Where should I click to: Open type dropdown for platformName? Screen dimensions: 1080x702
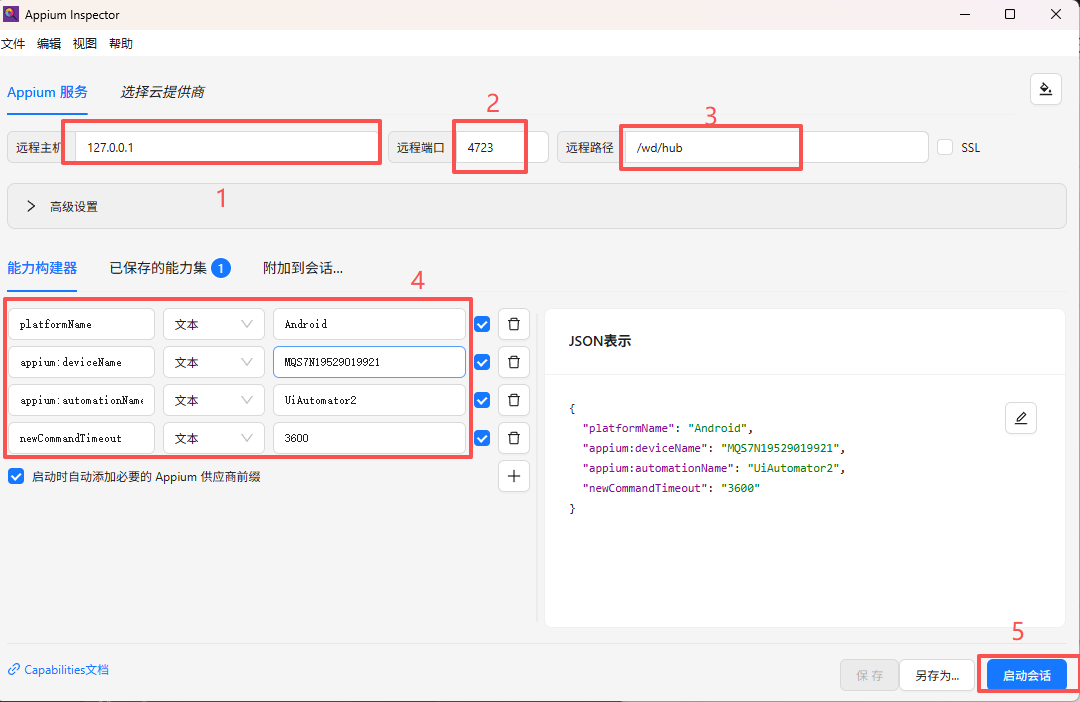tap(214, 324)
